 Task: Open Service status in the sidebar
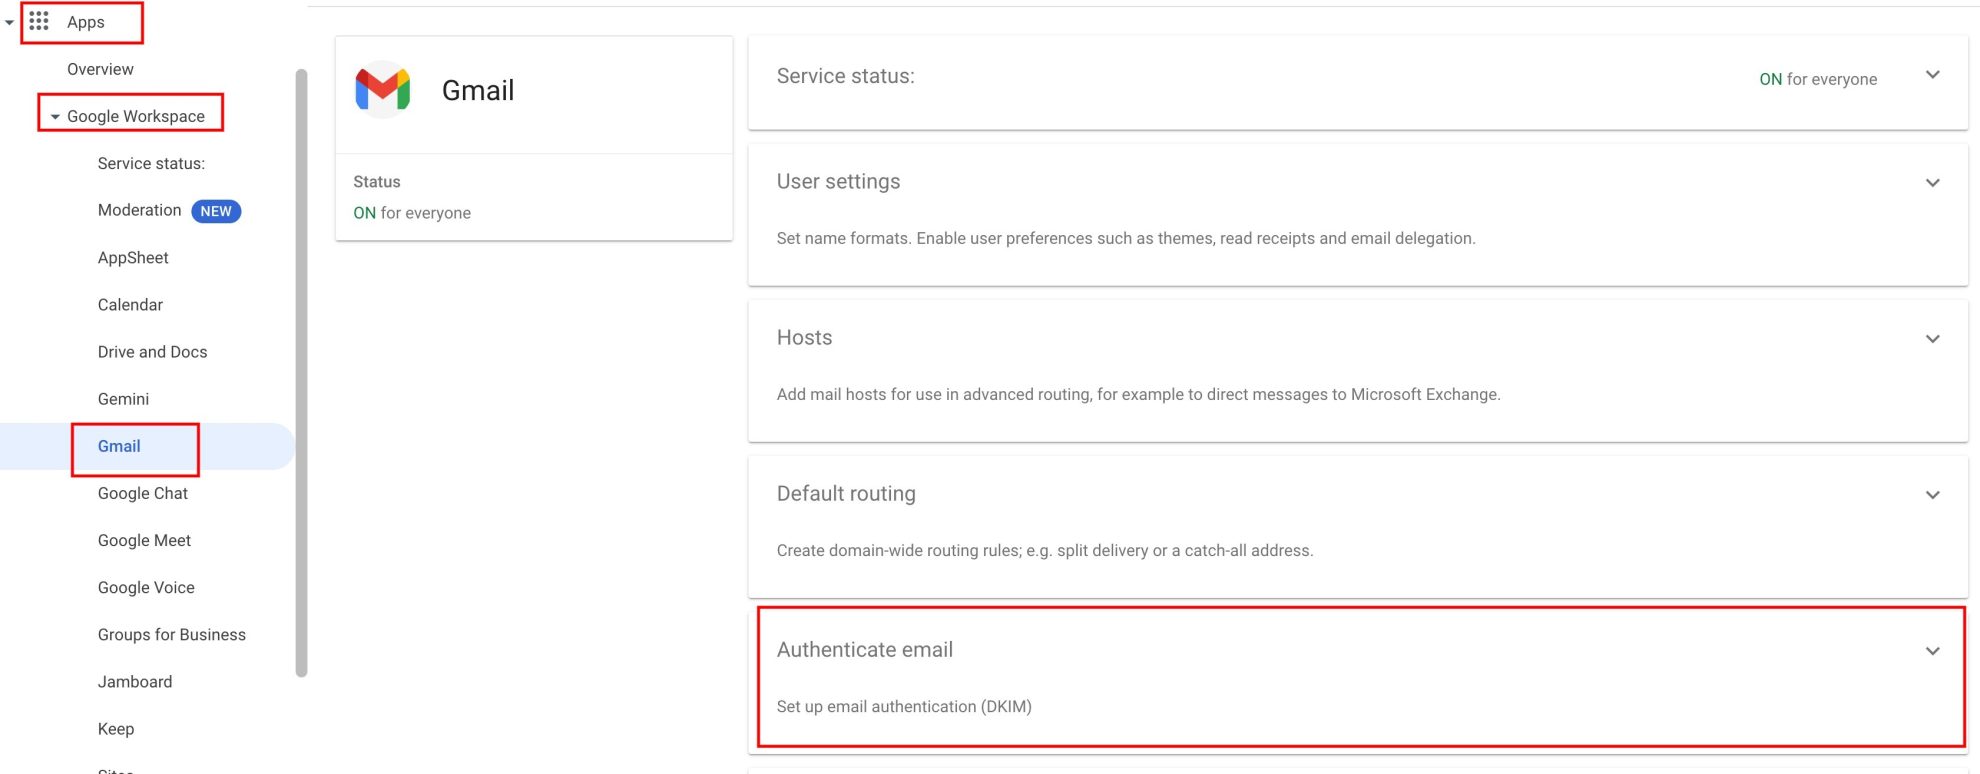pyautogui.click(x=151, y=163)
